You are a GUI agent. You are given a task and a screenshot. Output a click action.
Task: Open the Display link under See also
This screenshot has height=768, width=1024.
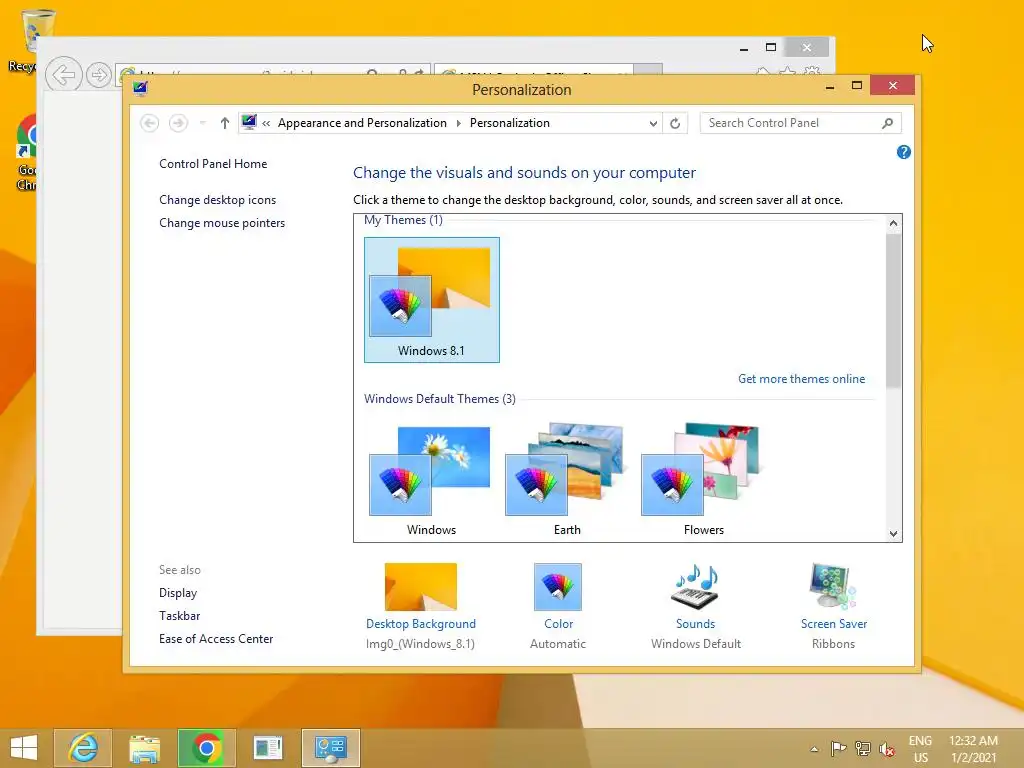pos(178,593)
